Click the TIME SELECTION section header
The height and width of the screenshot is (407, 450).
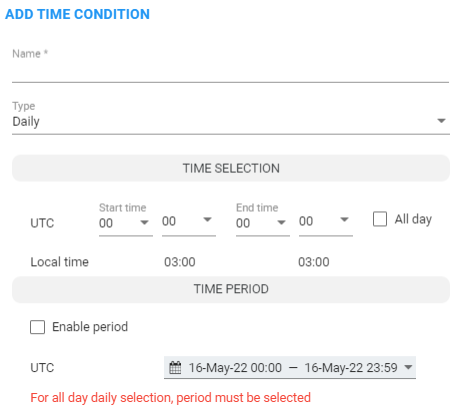231,168
